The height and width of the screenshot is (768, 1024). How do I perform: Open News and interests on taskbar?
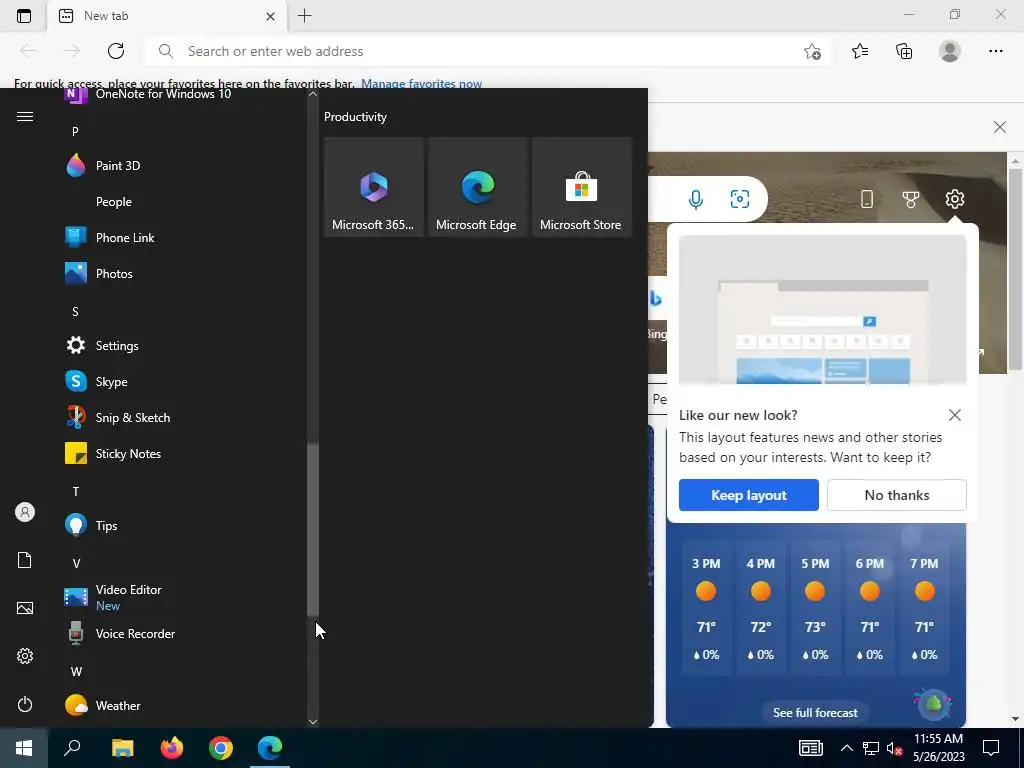tap(810, 748)
